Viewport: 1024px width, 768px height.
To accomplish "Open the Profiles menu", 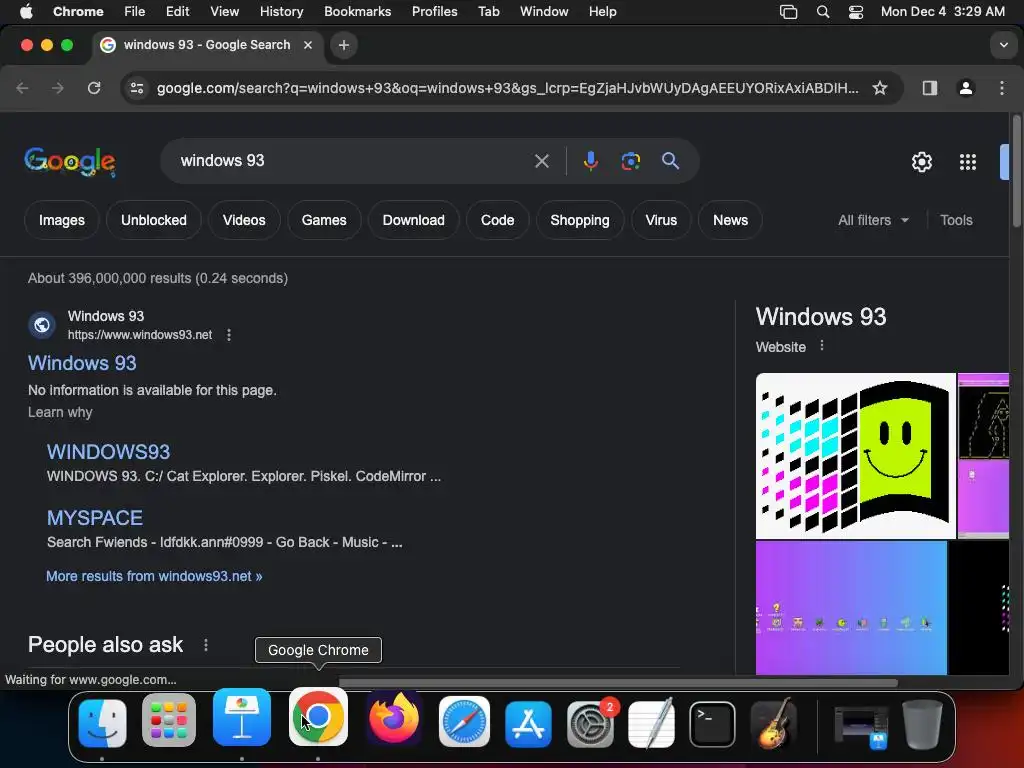I will [x=434, y=12].
